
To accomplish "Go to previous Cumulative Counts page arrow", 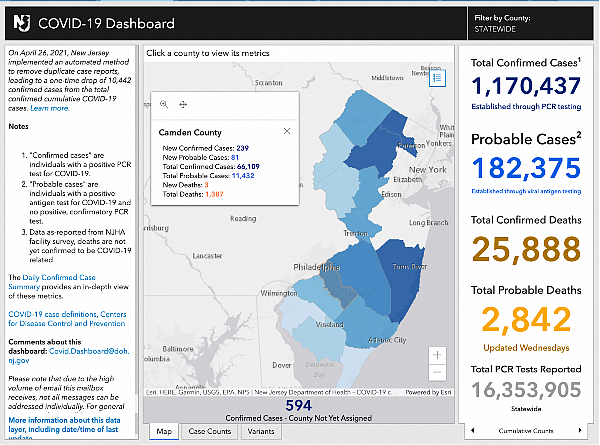I will (474, 429).
